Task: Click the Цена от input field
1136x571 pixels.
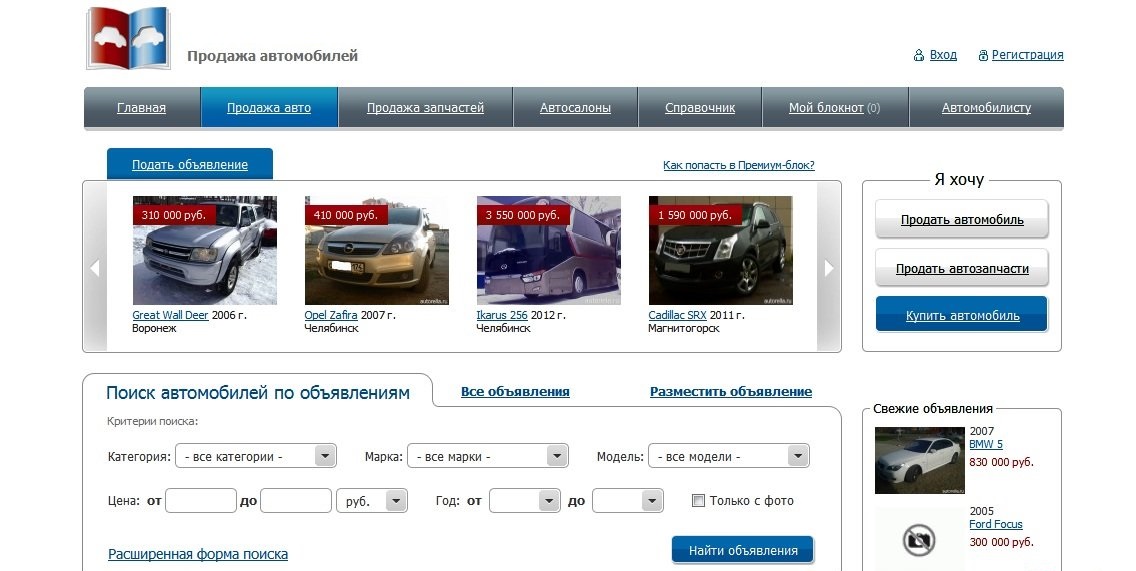Action: coord(201,501)
